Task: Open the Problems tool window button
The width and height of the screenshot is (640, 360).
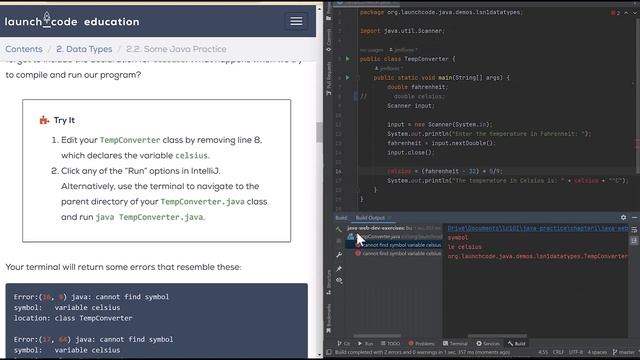Action: (422, 344)
